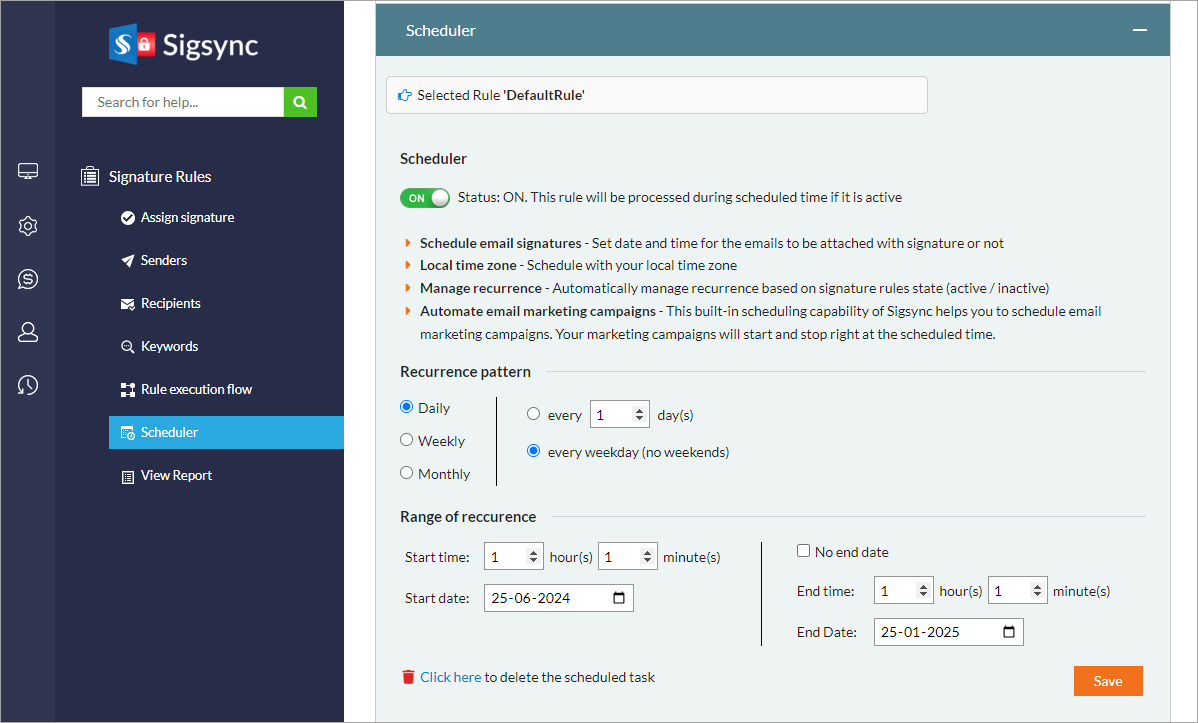Click the user profile icon in sidebar
This screenshot has width=1198, height=723.
coord(28,332)
